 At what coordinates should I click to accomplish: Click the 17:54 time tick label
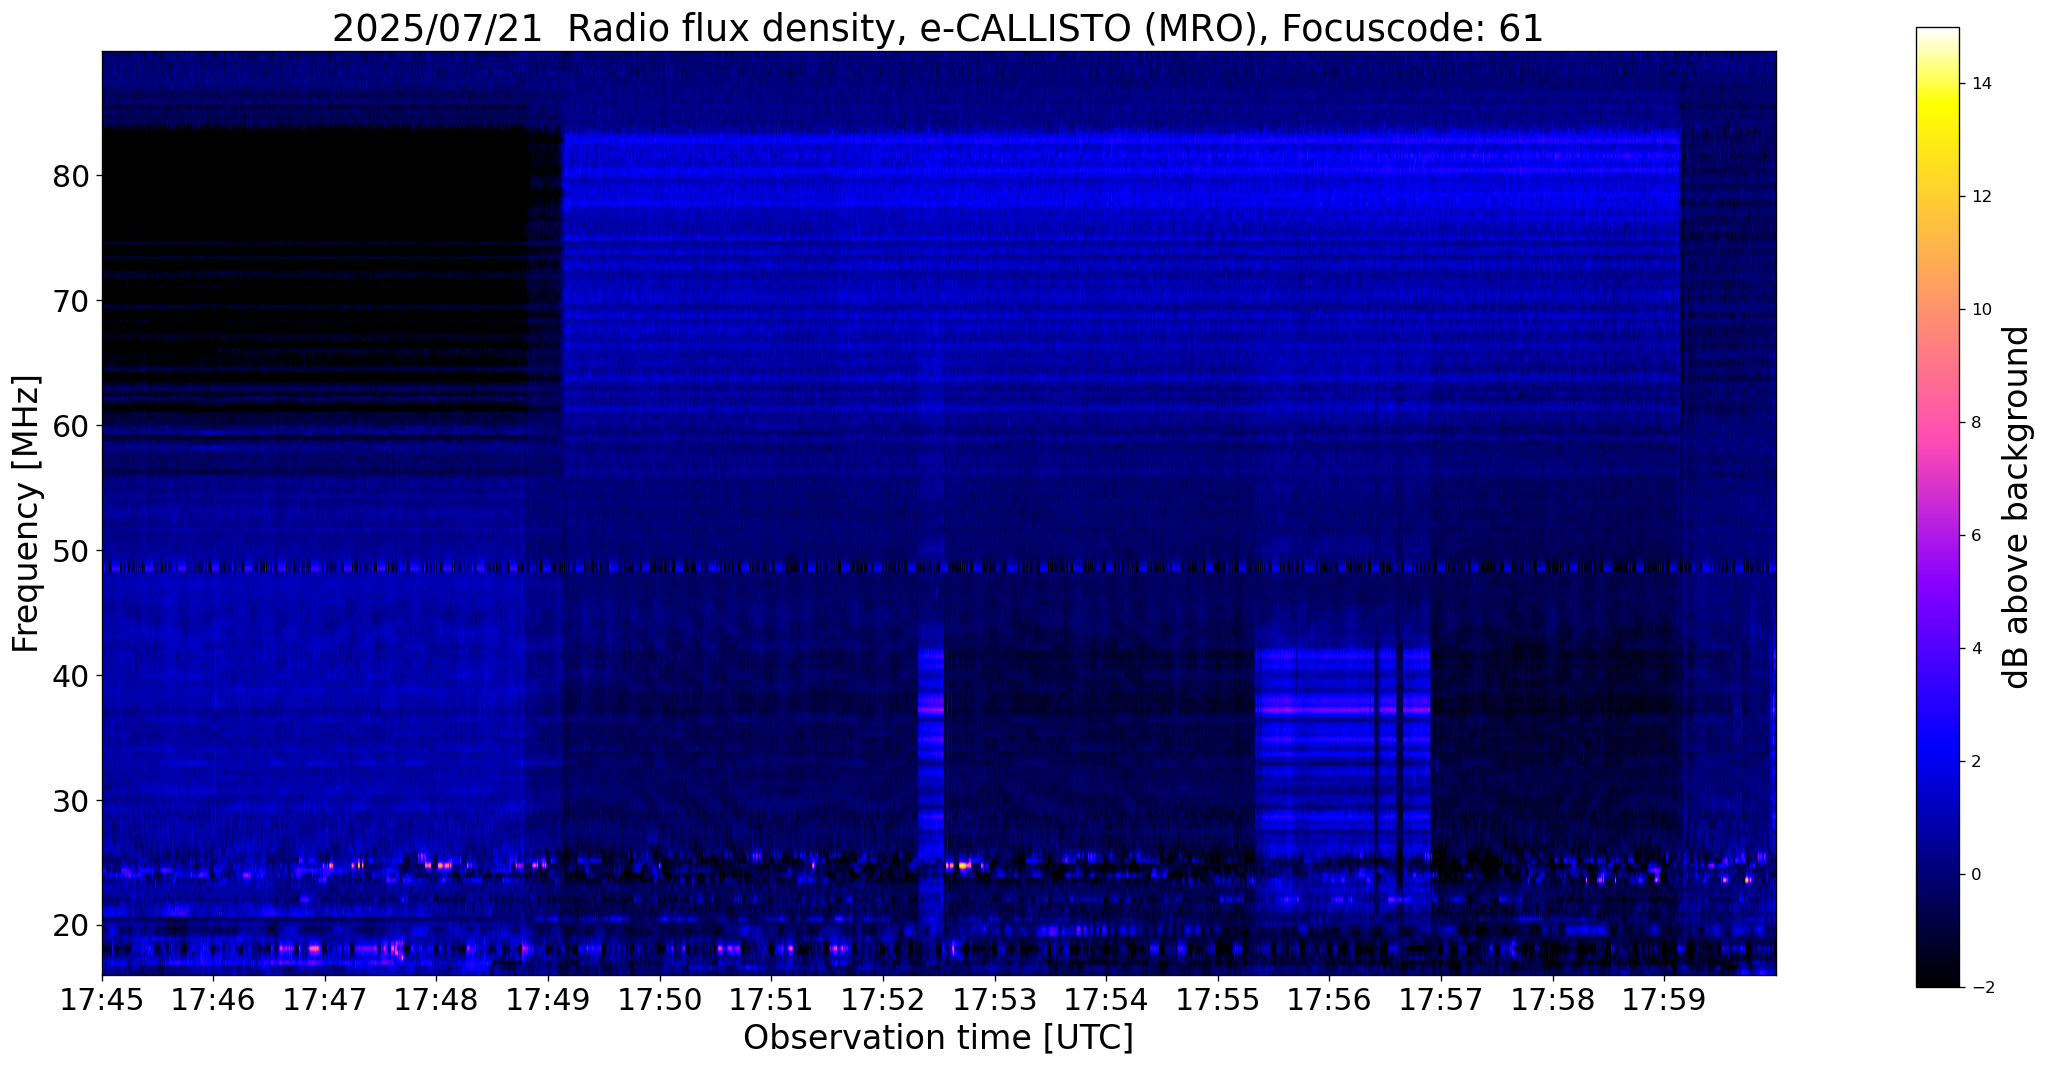point(1106,1001)
